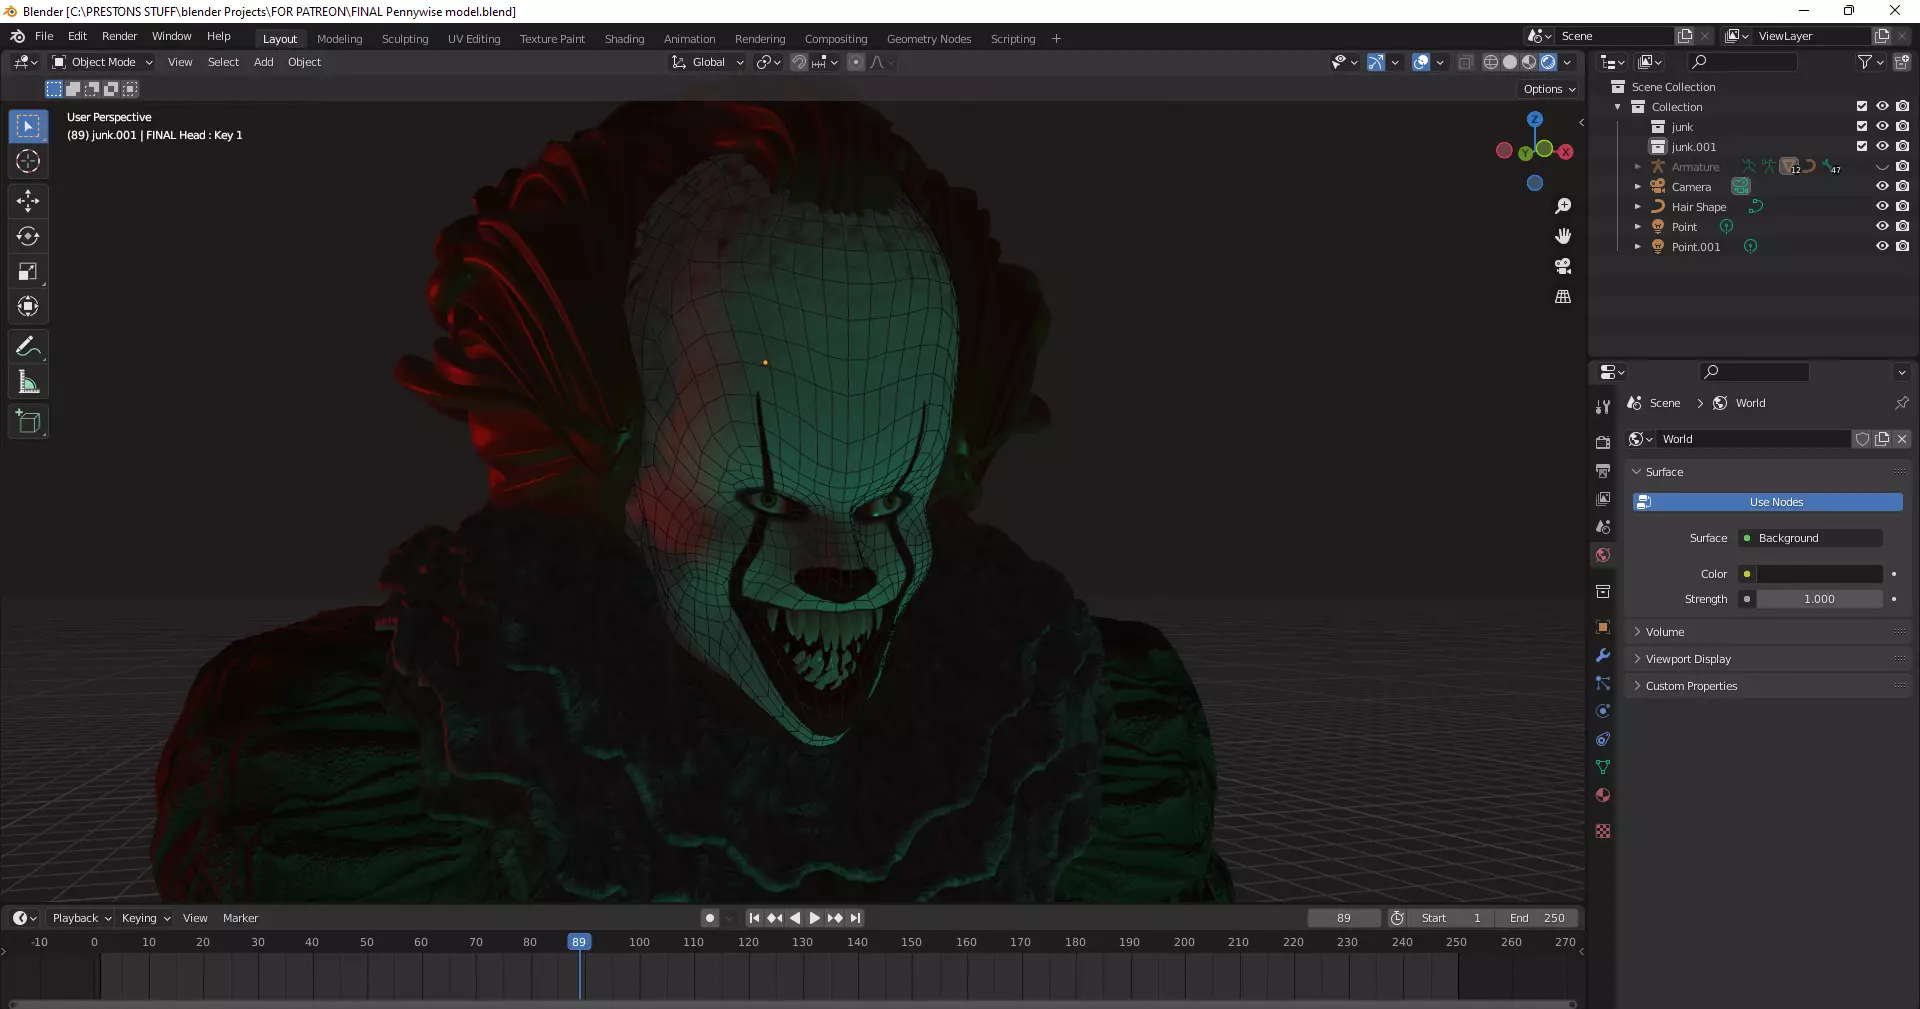Pick the Measure ruler tool
1920x1009 pixels.
(x=28, y=382)
